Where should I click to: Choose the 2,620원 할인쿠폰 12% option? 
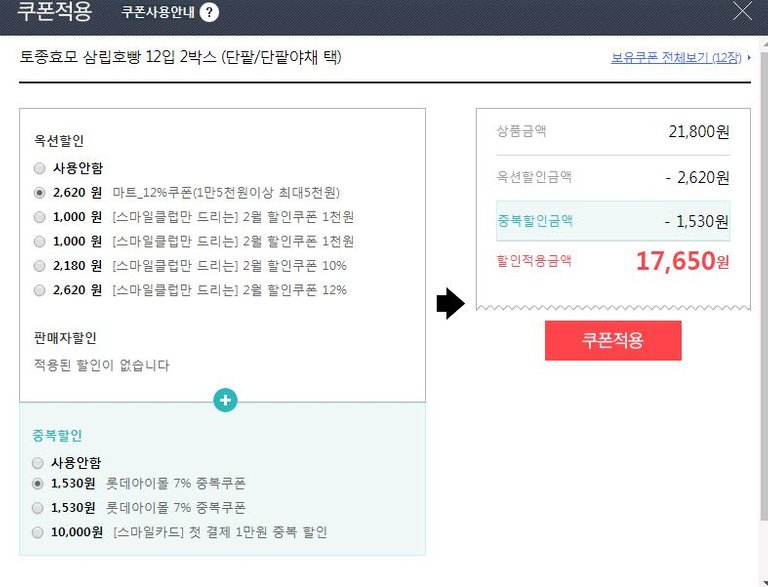39,290
